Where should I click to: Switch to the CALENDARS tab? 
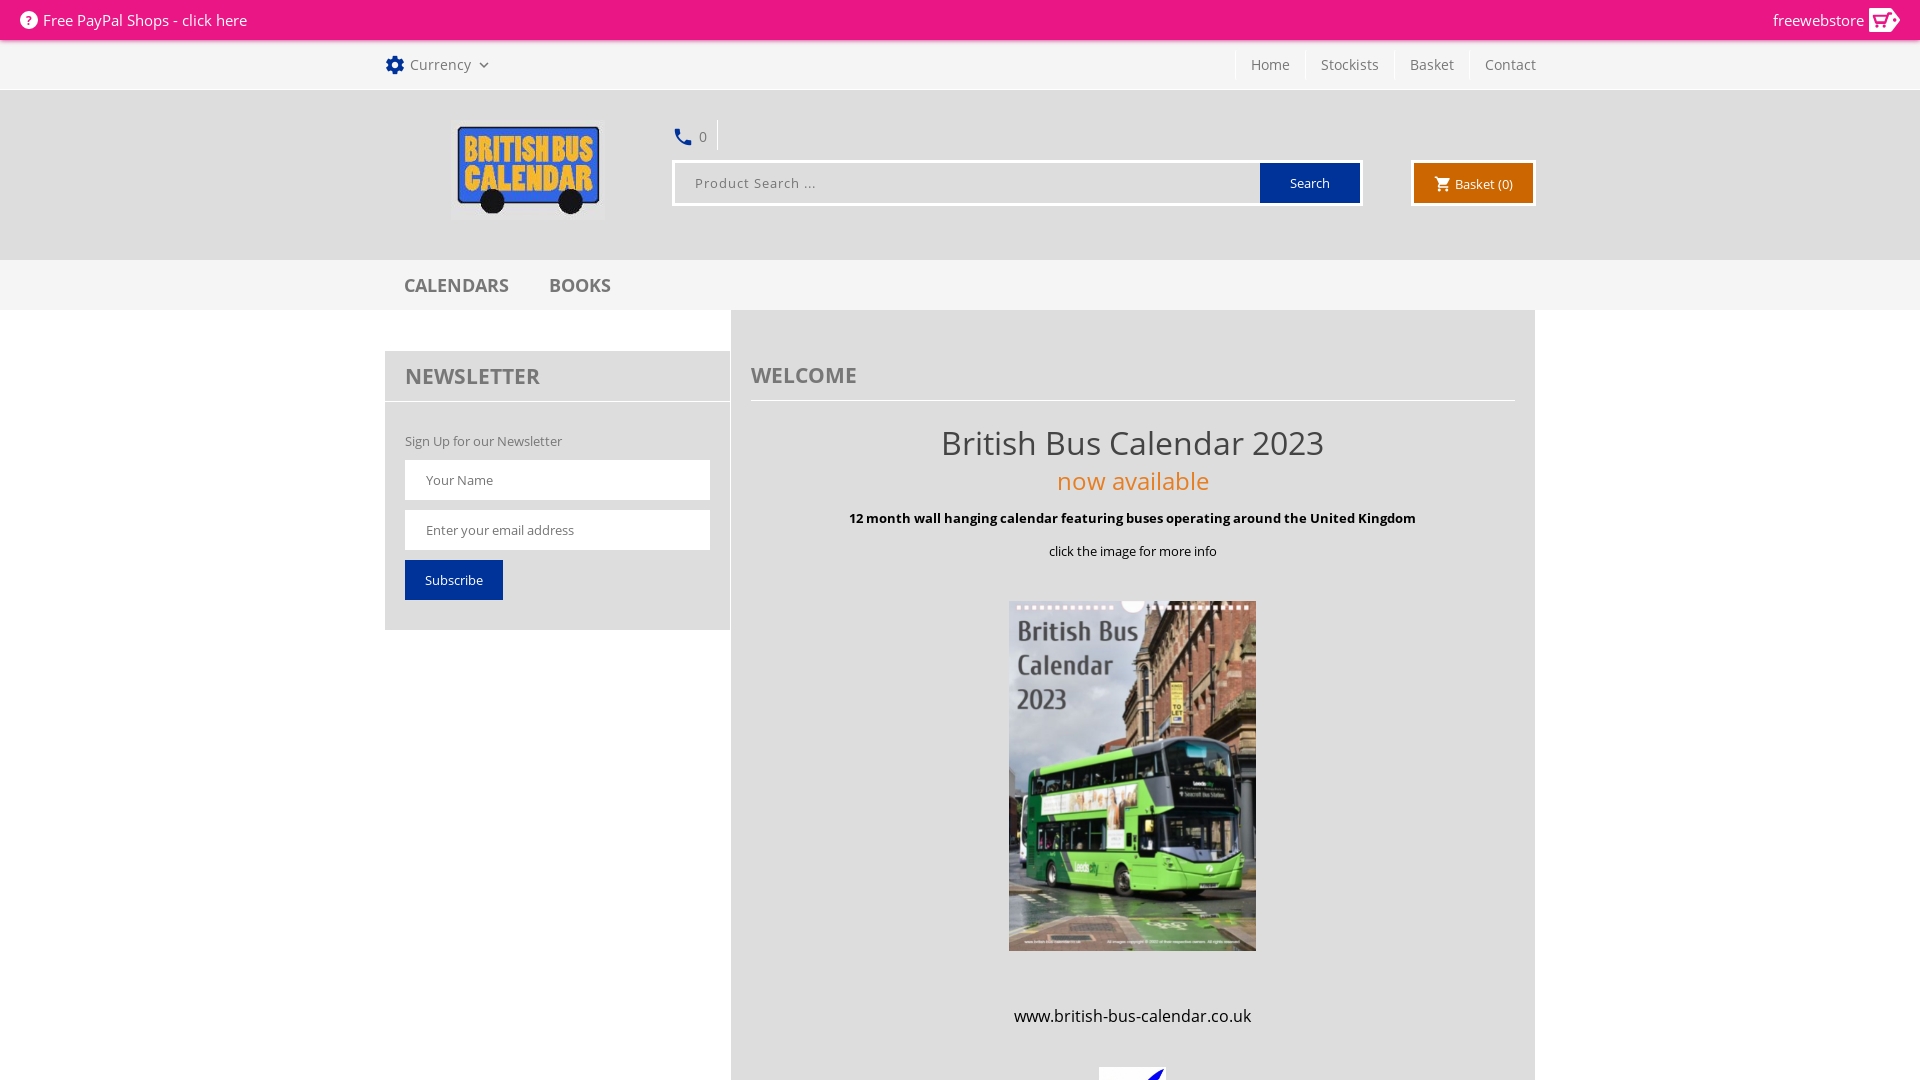(456, 285)
